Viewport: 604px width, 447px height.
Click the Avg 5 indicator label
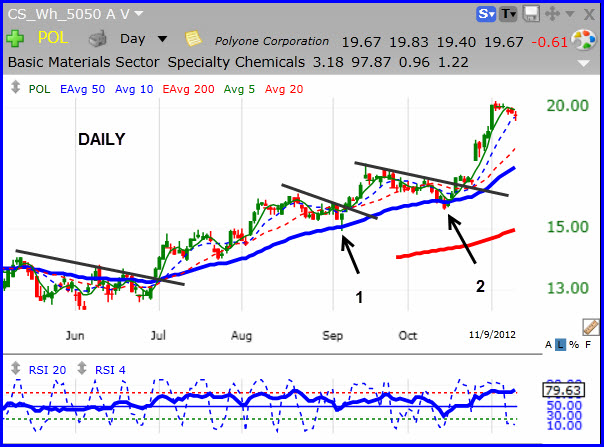coord(239,89)
